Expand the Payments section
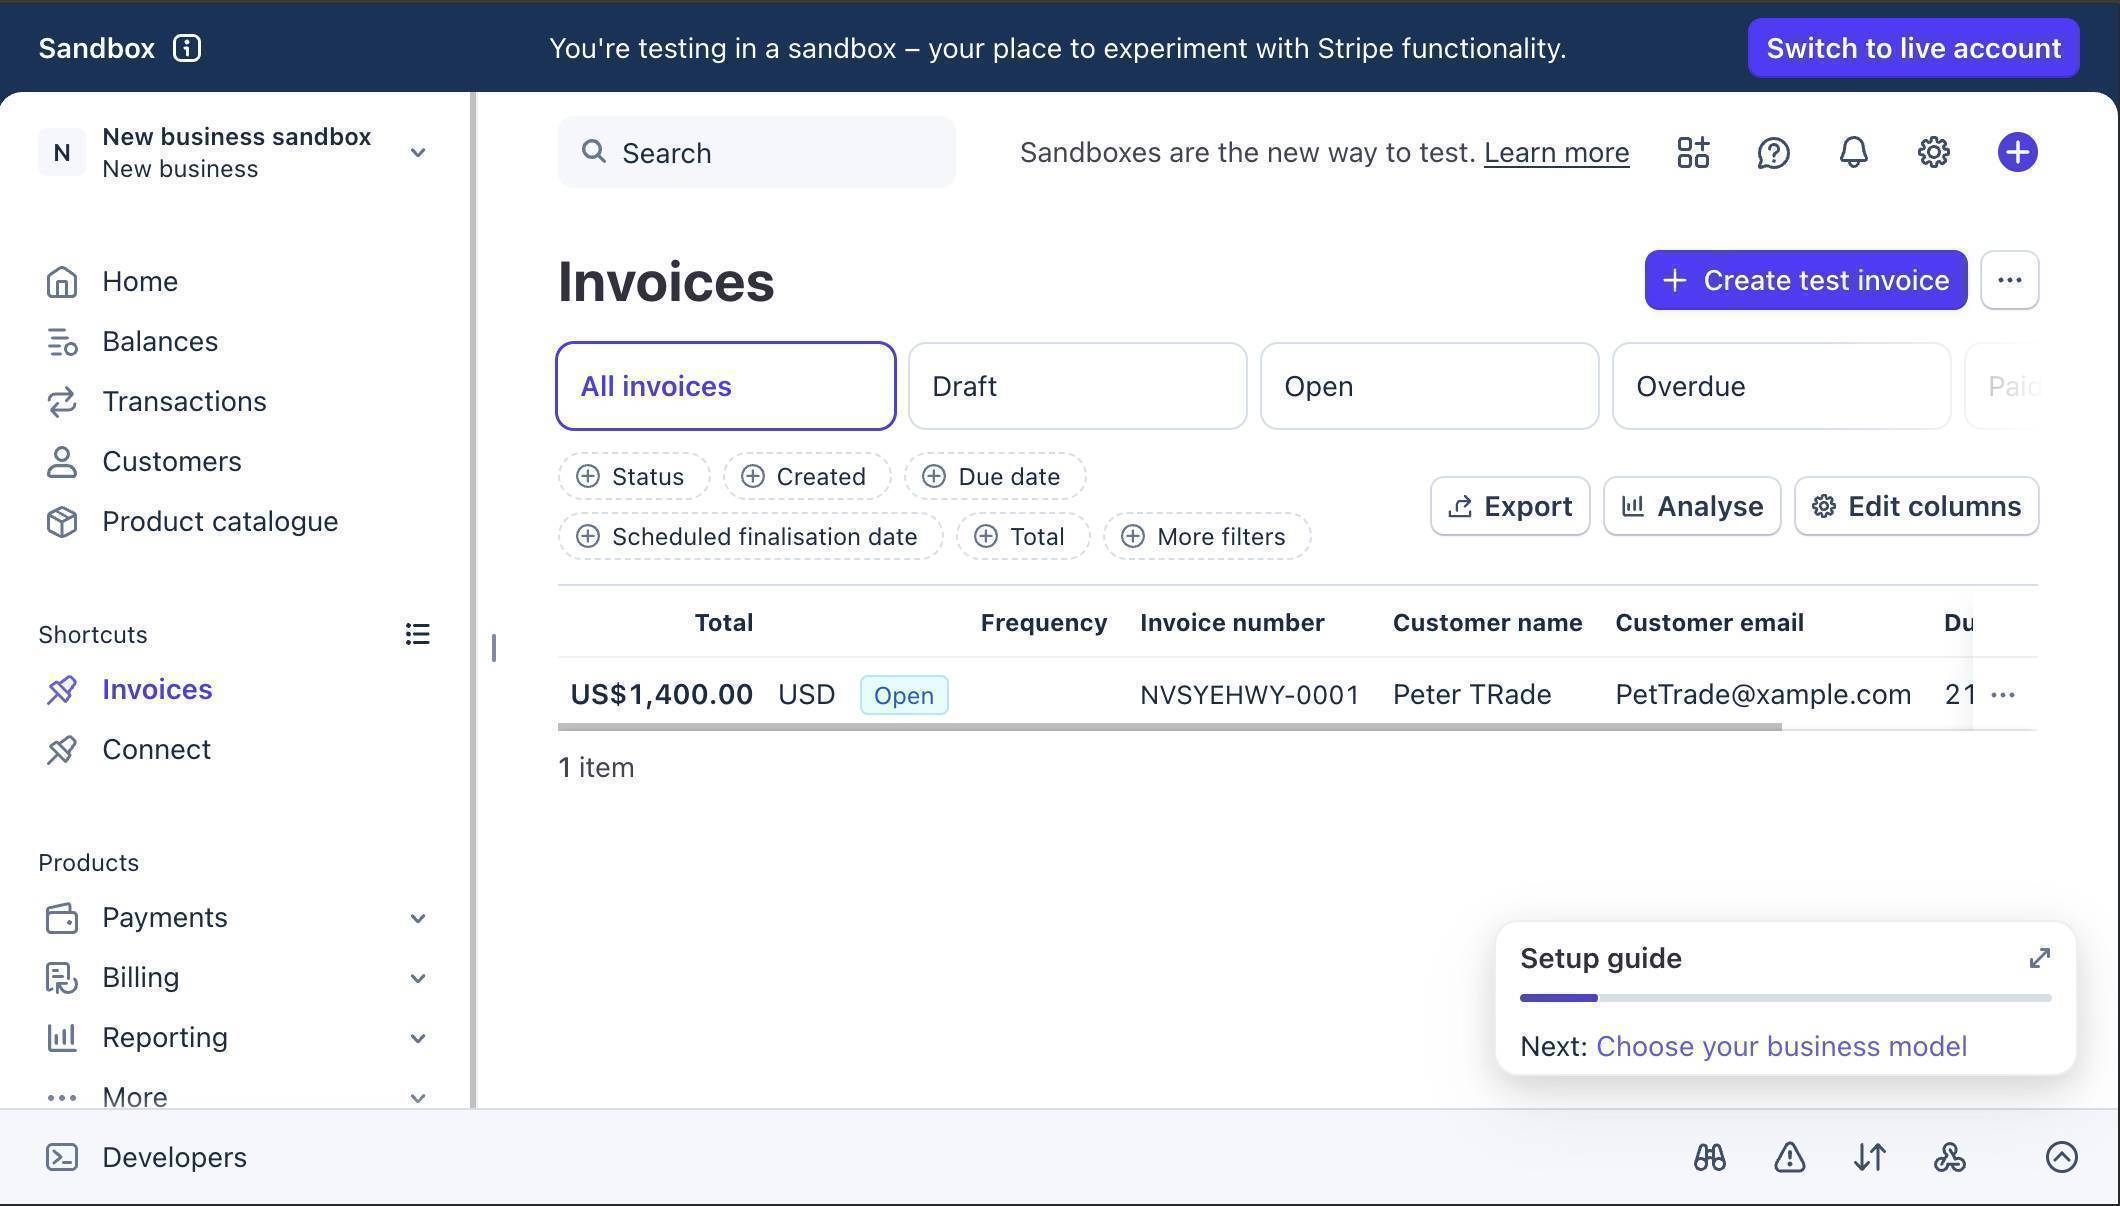Image resolution: width=2120 pixels, height=1206 pixels. coord(417,917)
